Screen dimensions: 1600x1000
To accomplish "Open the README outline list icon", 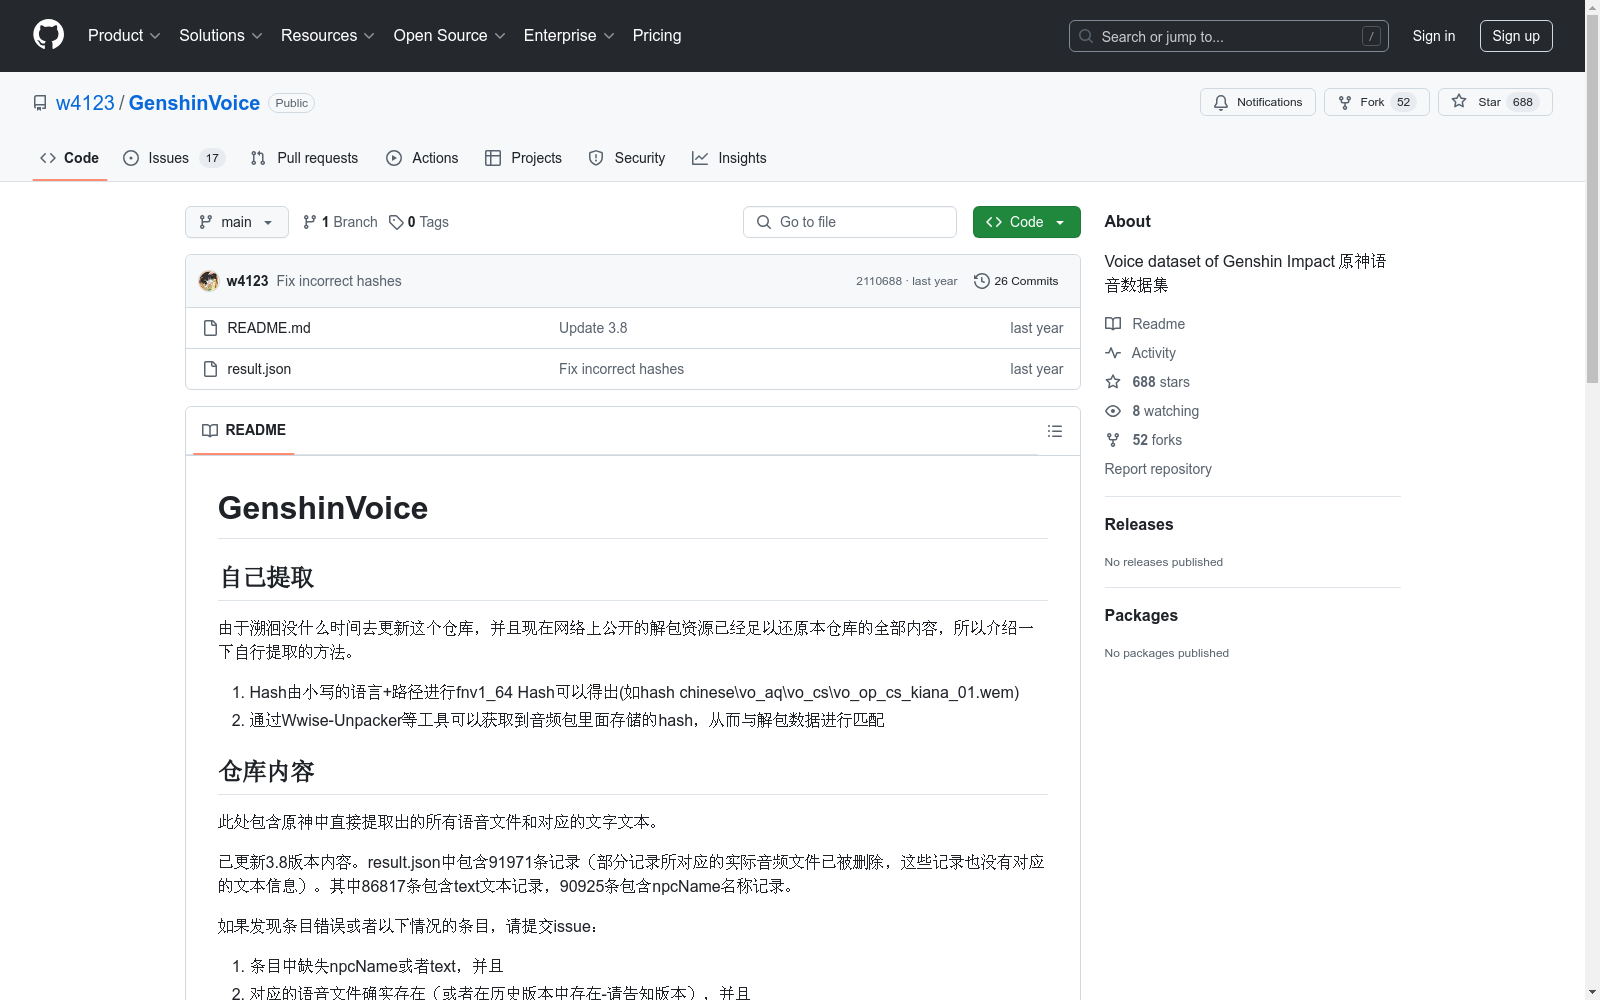I will (x=1054, y=431).
